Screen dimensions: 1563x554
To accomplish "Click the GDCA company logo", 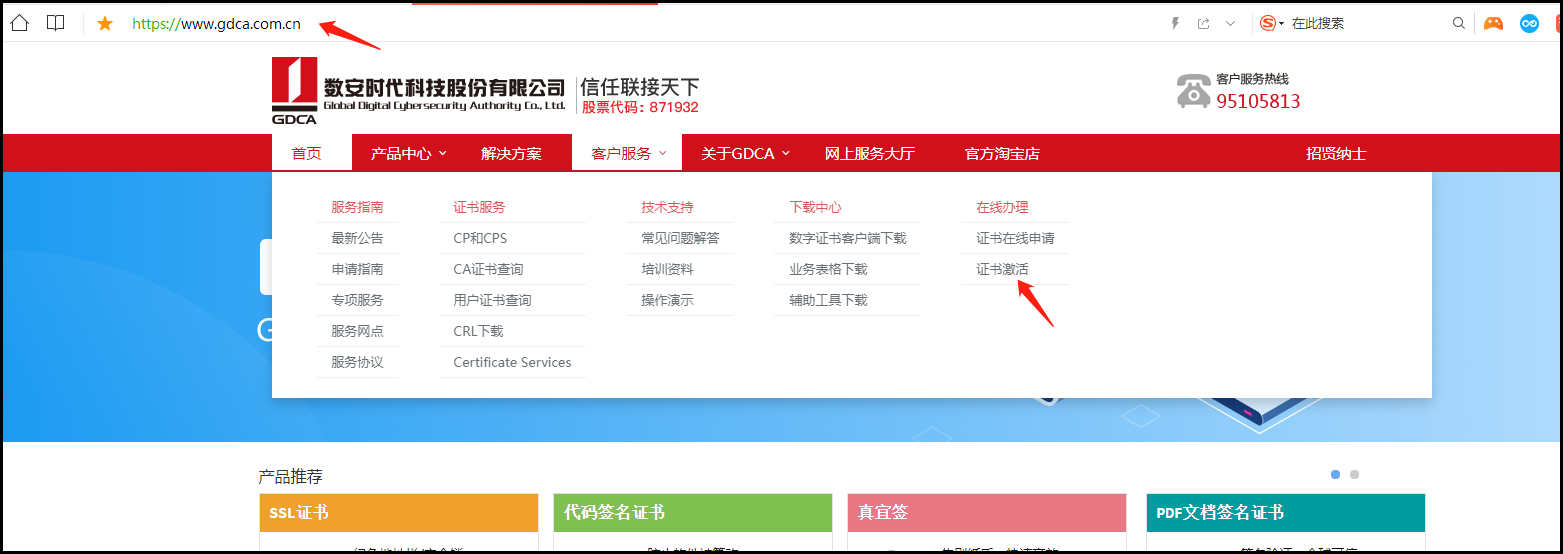I will pos(294,91).
